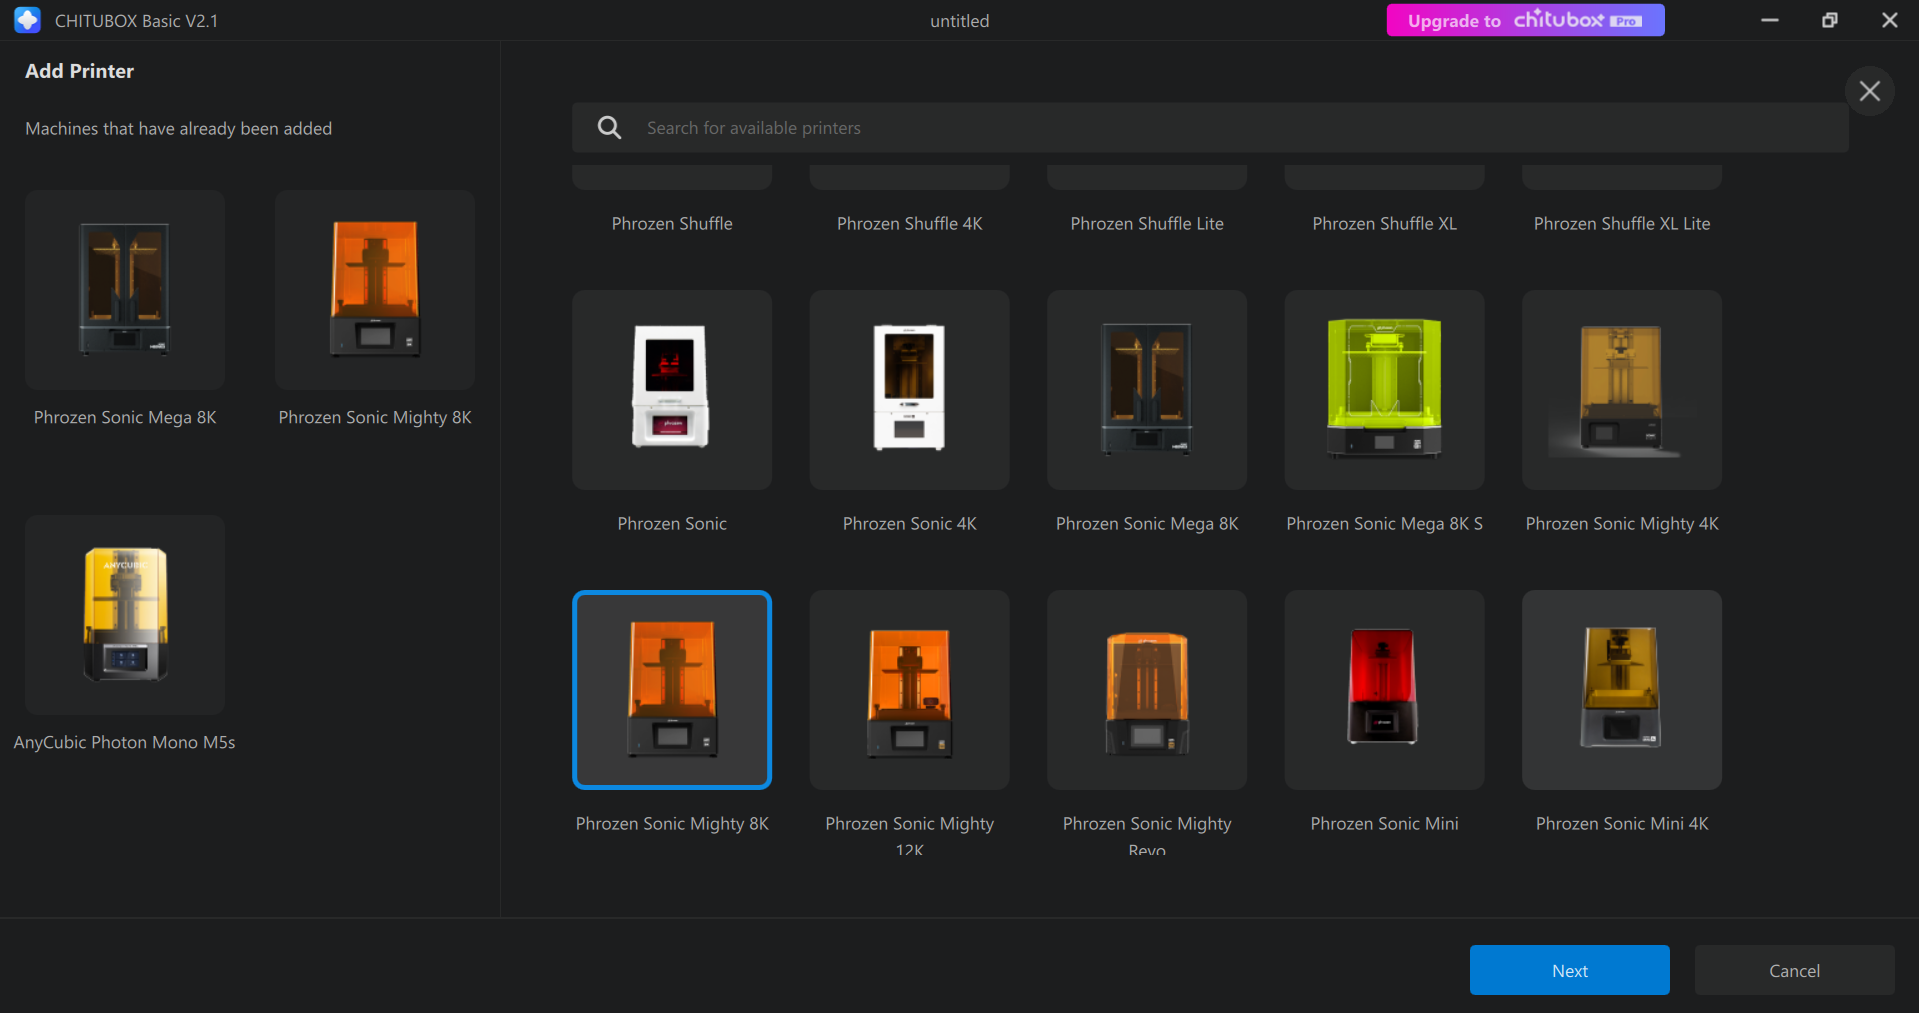Click the Phrozen Shuffle XL Lite label
Viewport: 1919px width, 1013px height.
pos(1622,224)
